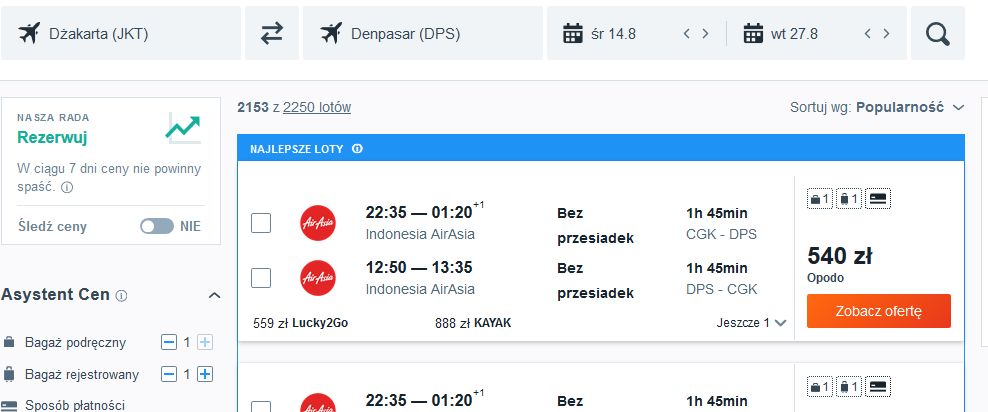The width and height of the screenshot is (988, 412).
Task: Edit the Dżakarta (JKT) origin field
Action: [x=121, y=33]
